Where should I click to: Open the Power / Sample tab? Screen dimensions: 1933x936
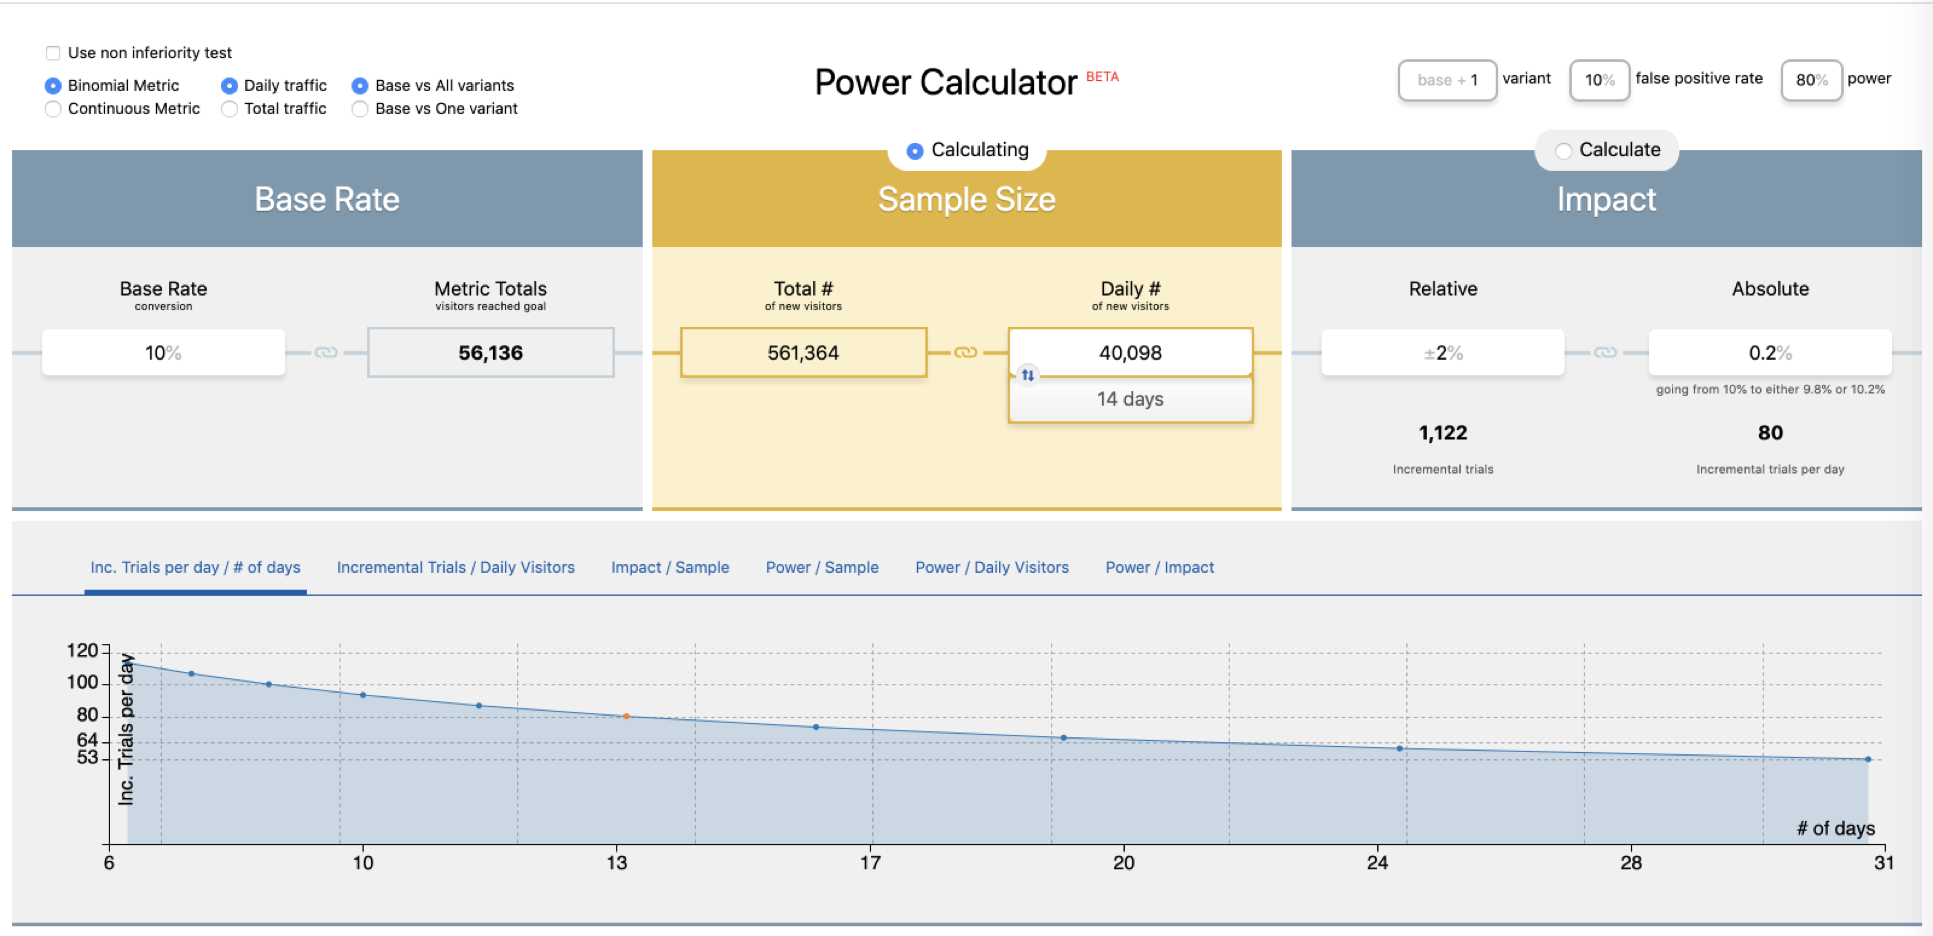(822, 567)
